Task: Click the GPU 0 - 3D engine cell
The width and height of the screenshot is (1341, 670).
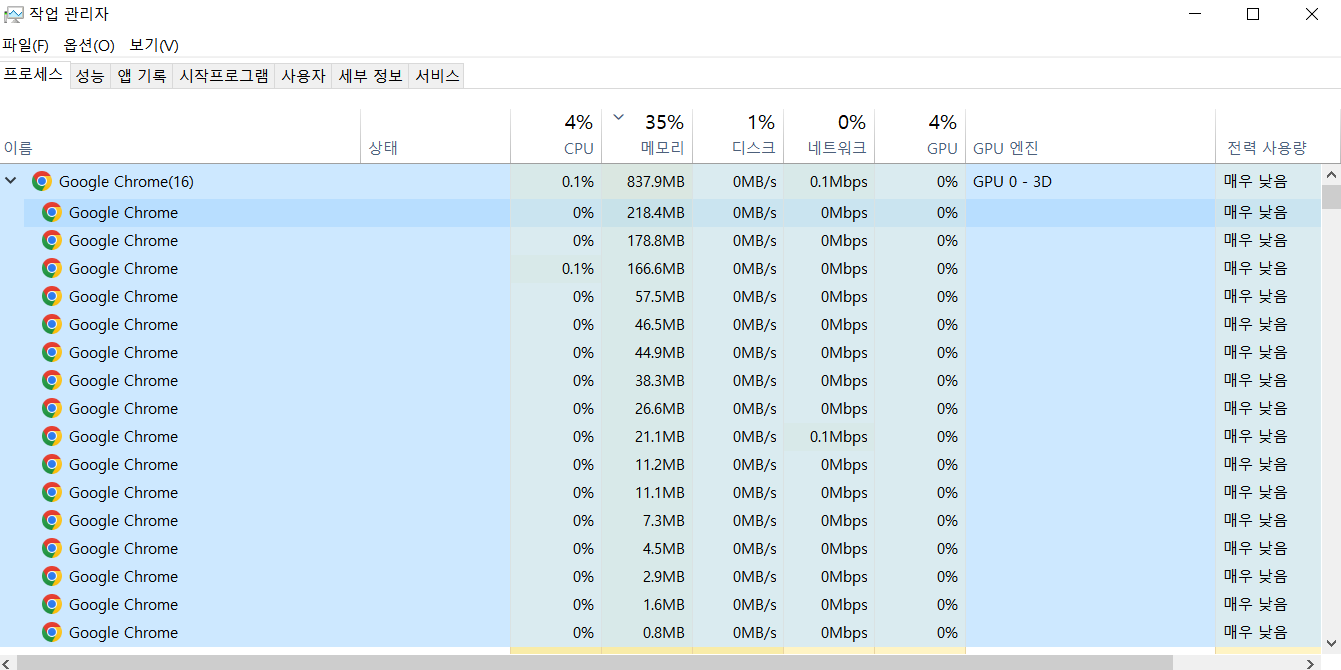Action: [x=1090, y=182]
